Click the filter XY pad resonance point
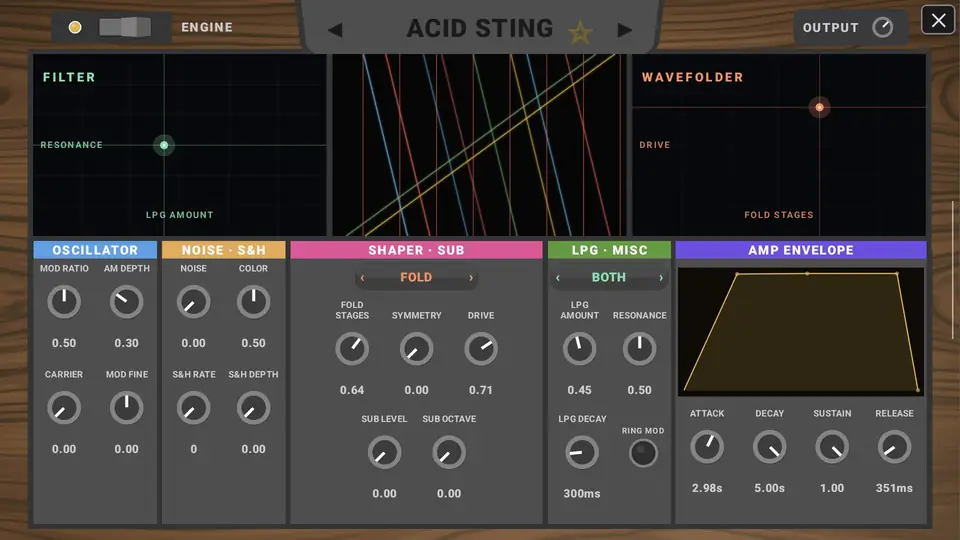Screen dimensions: 960x540 tap(164, 145)
